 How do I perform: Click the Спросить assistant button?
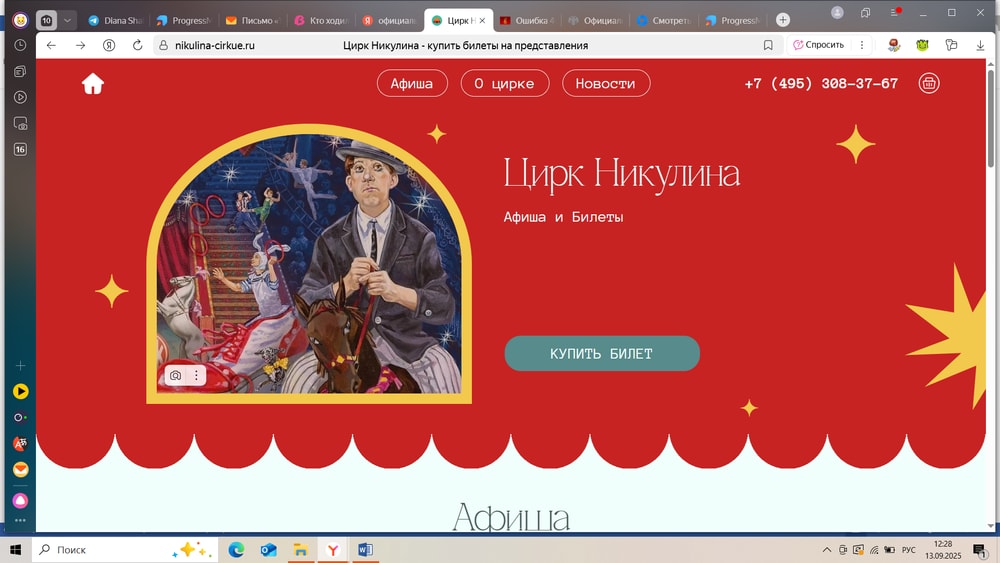click(818, 45)
